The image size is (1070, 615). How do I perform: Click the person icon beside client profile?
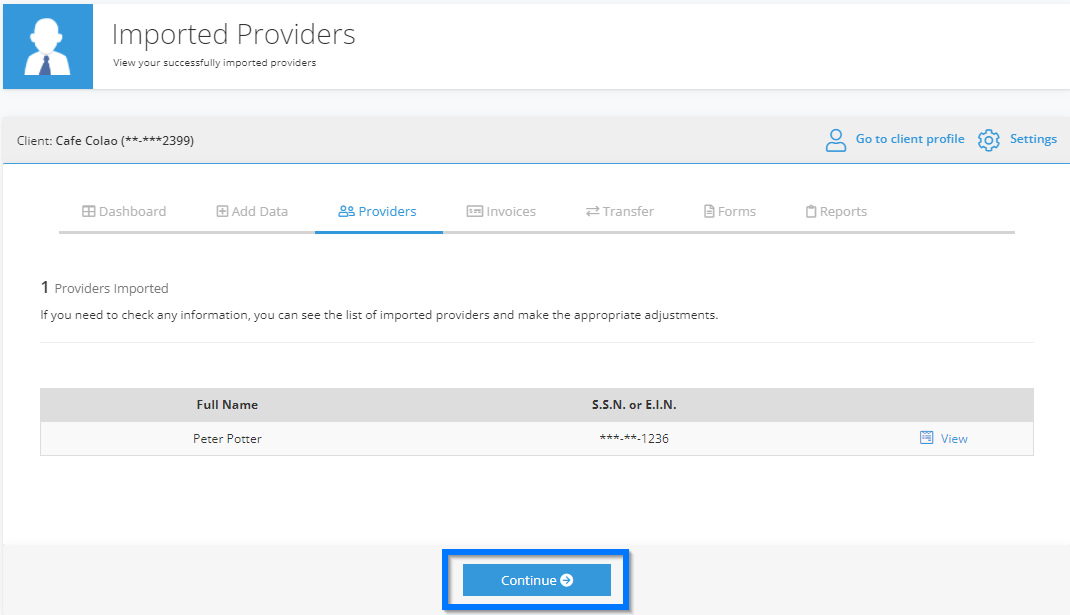(835, 140)
